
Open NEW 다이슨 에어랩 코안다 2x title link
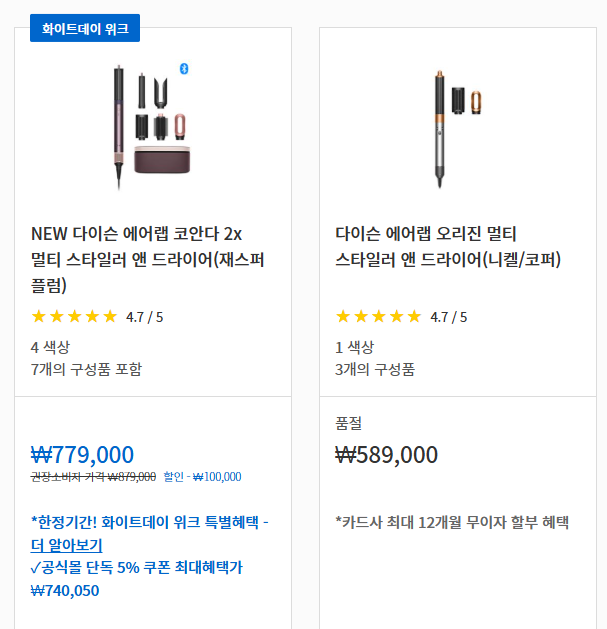pos(148,260)
